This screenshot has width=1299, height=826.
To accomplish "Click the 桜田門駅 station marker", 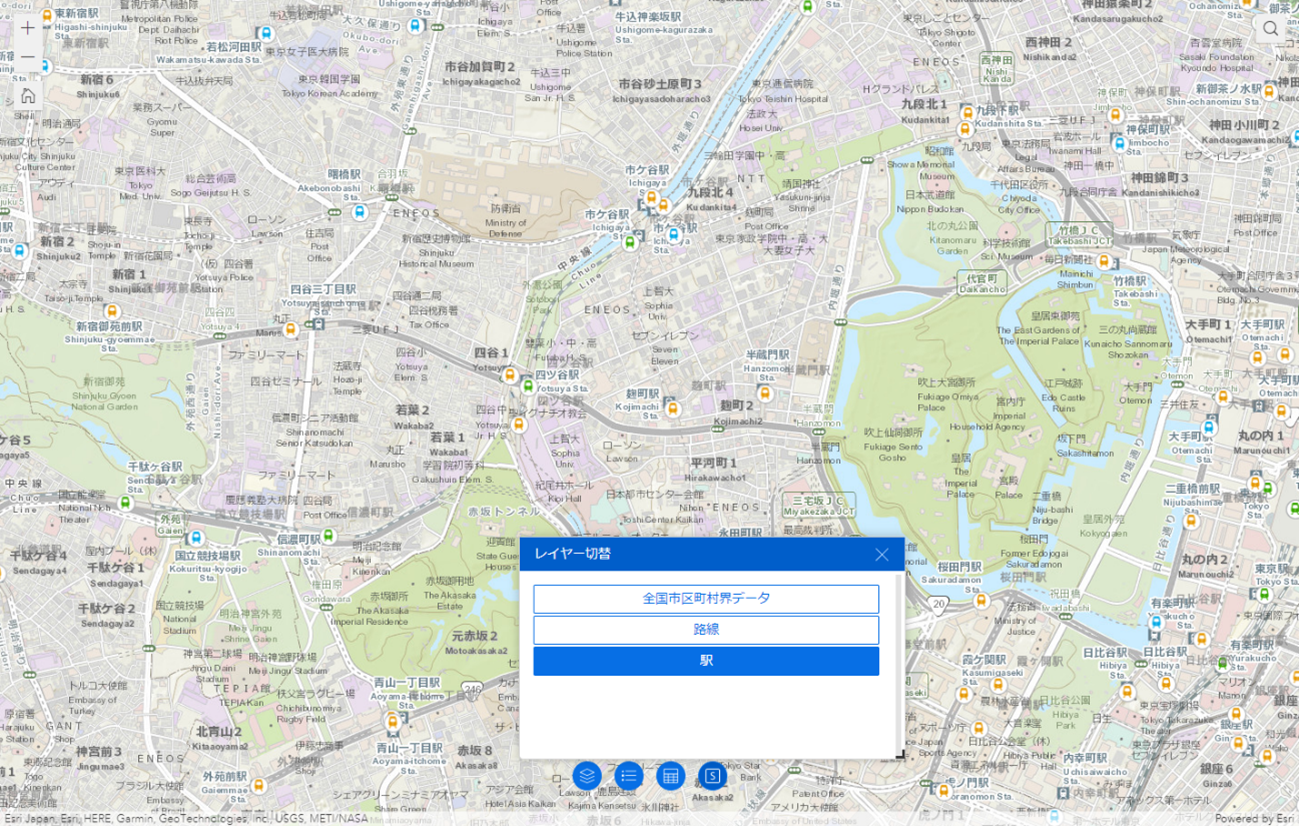I will click(981, 600).
